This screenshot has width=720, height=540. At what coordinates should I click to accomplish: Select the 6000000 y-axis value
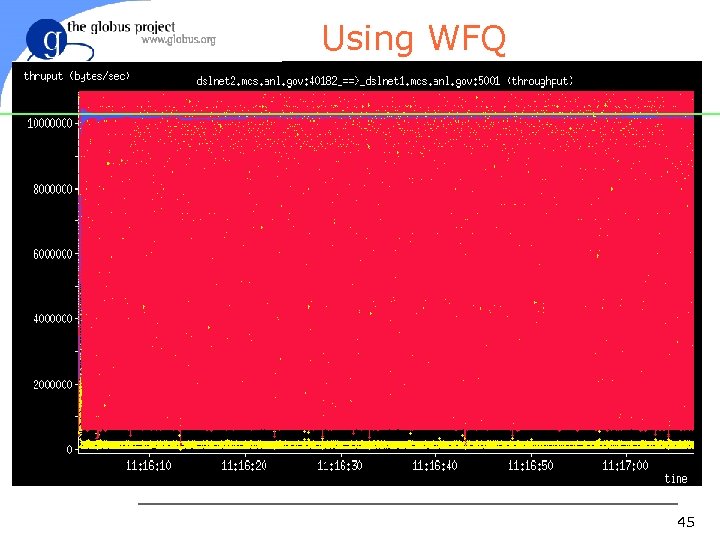[52, 254]
